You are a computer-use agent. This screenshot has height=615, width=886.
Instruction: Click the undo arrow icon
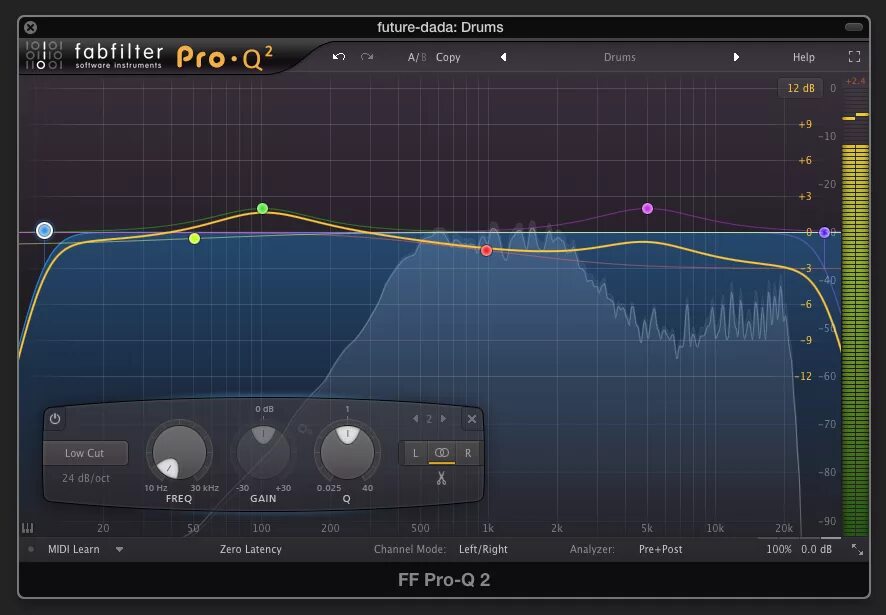click(339, 57)
